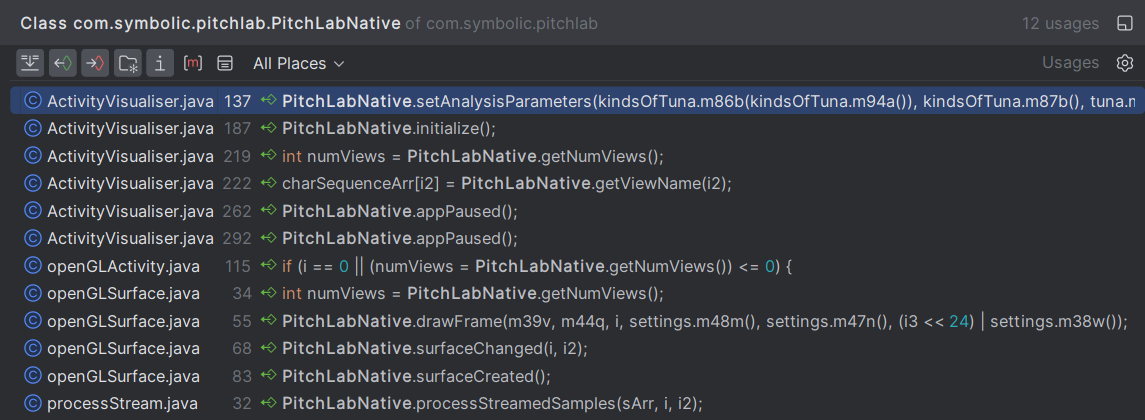
Task: Click the folder with asterisk filter icon
Action: pos(128,63)
